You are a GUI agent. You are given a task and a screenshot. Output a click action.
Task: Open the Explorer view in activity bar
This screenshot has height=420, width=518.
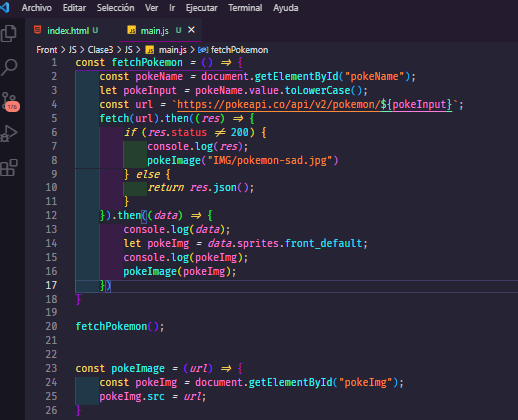pos(9,33)
